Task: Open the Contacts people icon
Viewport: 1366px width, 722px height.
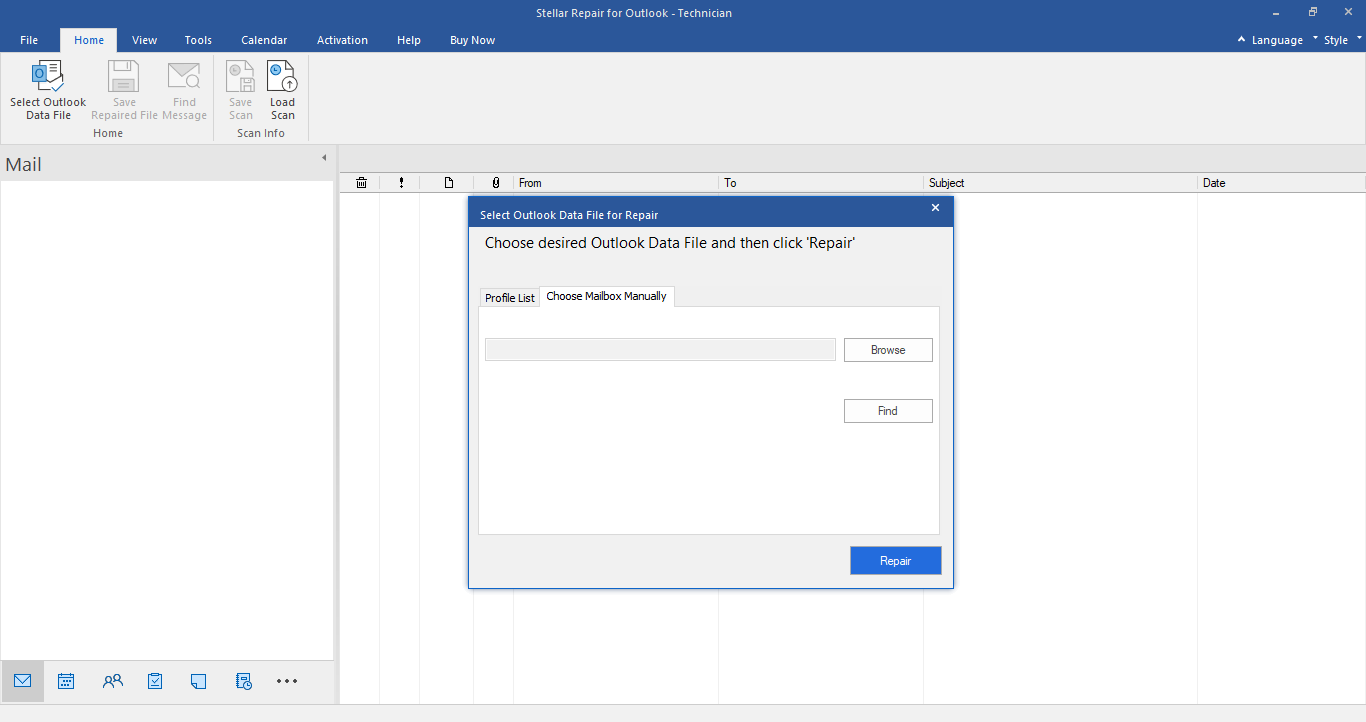Action: coord(113,681)
